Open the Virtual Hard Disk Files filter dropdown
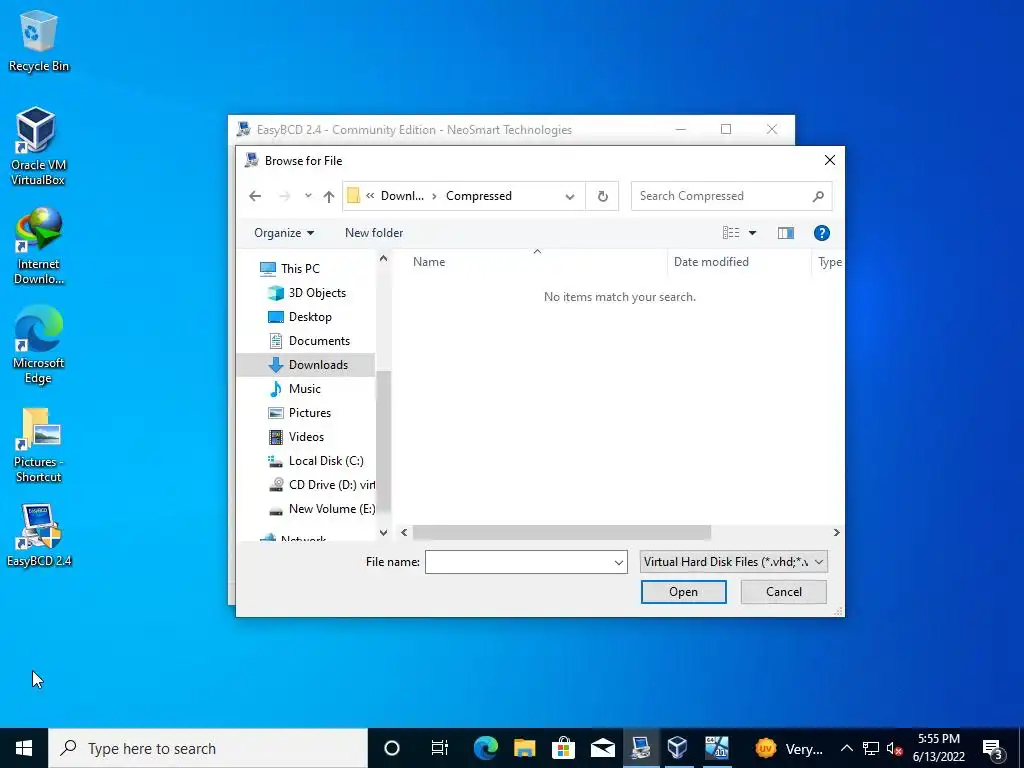This screenshot has width=1024, height=768. click(x=734, y=562)
